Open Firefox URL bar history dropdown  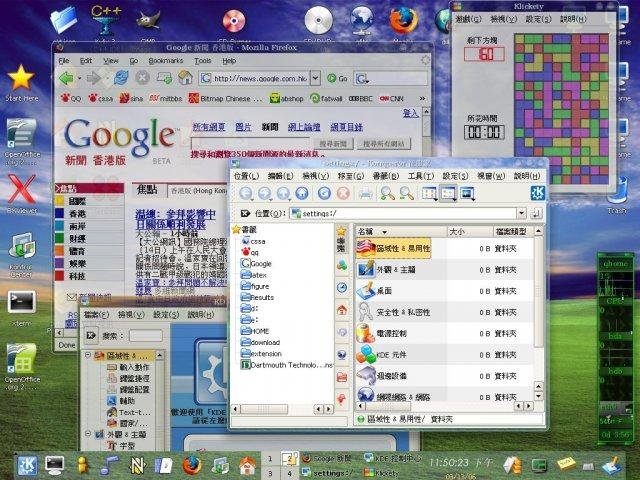(x=315, y=78)
